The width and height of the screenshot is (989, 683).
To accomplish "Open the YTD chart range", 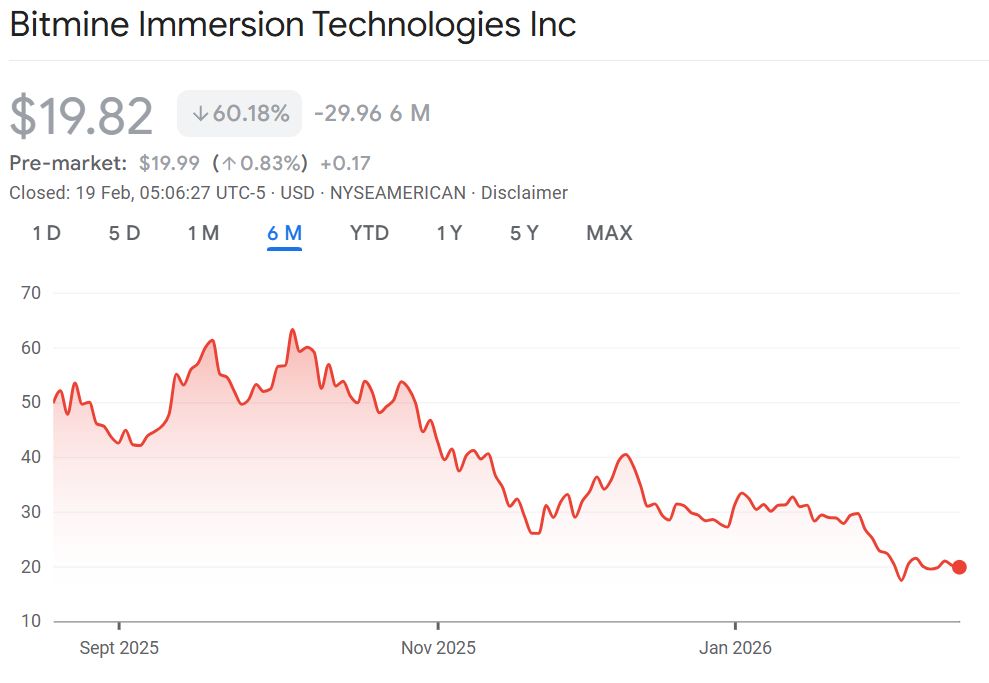I will point(369,233).
